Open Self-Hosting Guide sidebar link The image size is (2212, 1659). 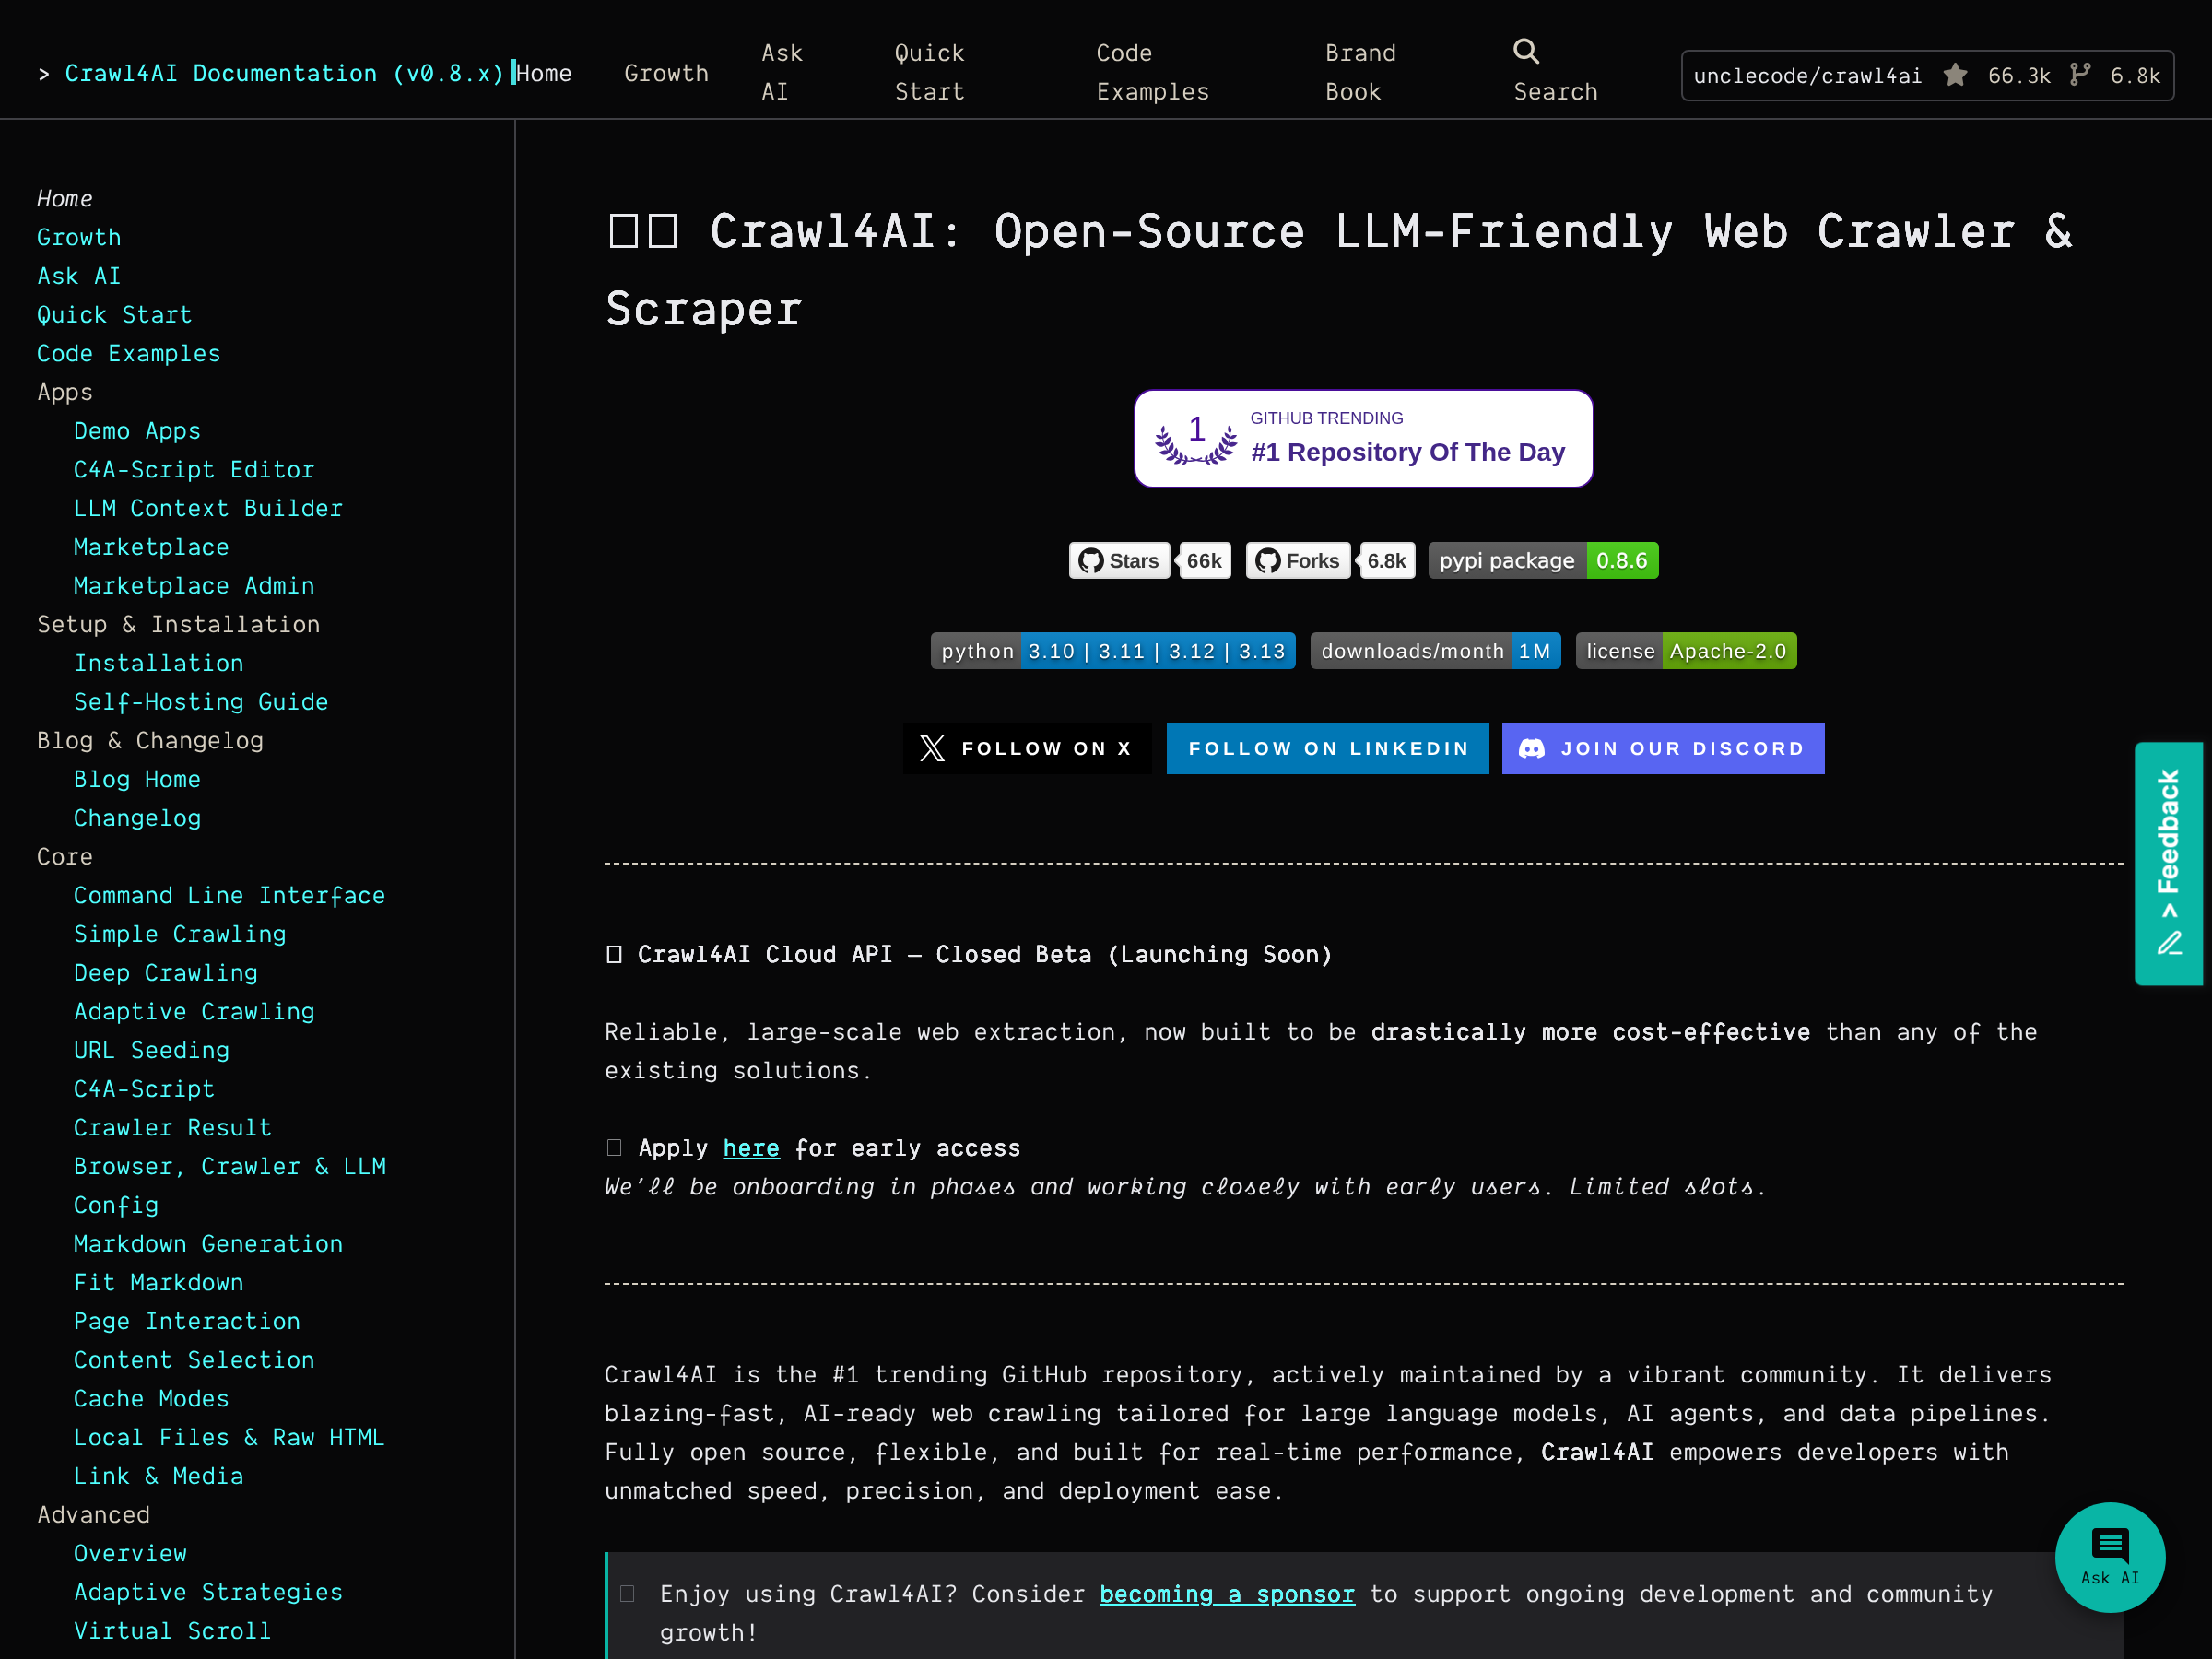coord(201,702)
